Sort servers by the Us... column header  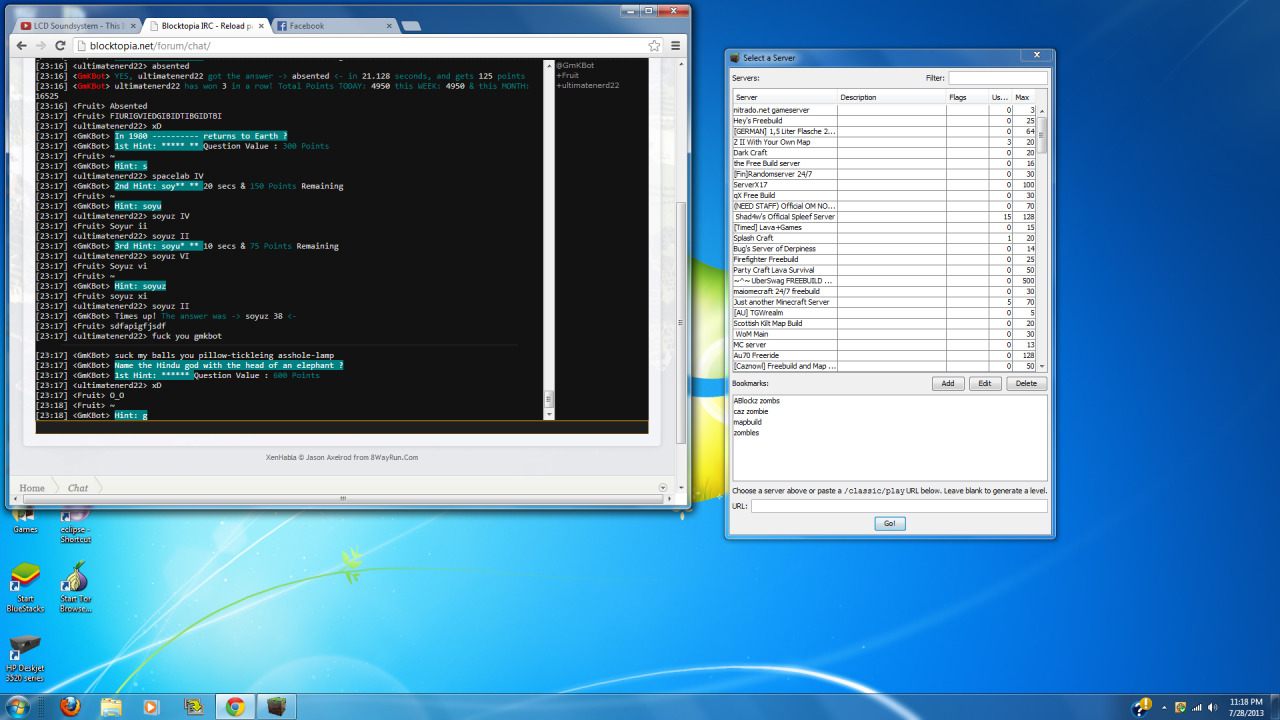1000,97
